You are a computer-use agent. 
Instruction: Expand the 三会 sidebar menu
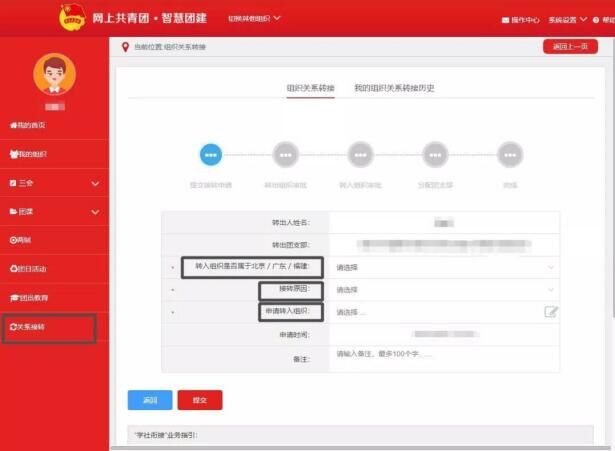[55, 183]
